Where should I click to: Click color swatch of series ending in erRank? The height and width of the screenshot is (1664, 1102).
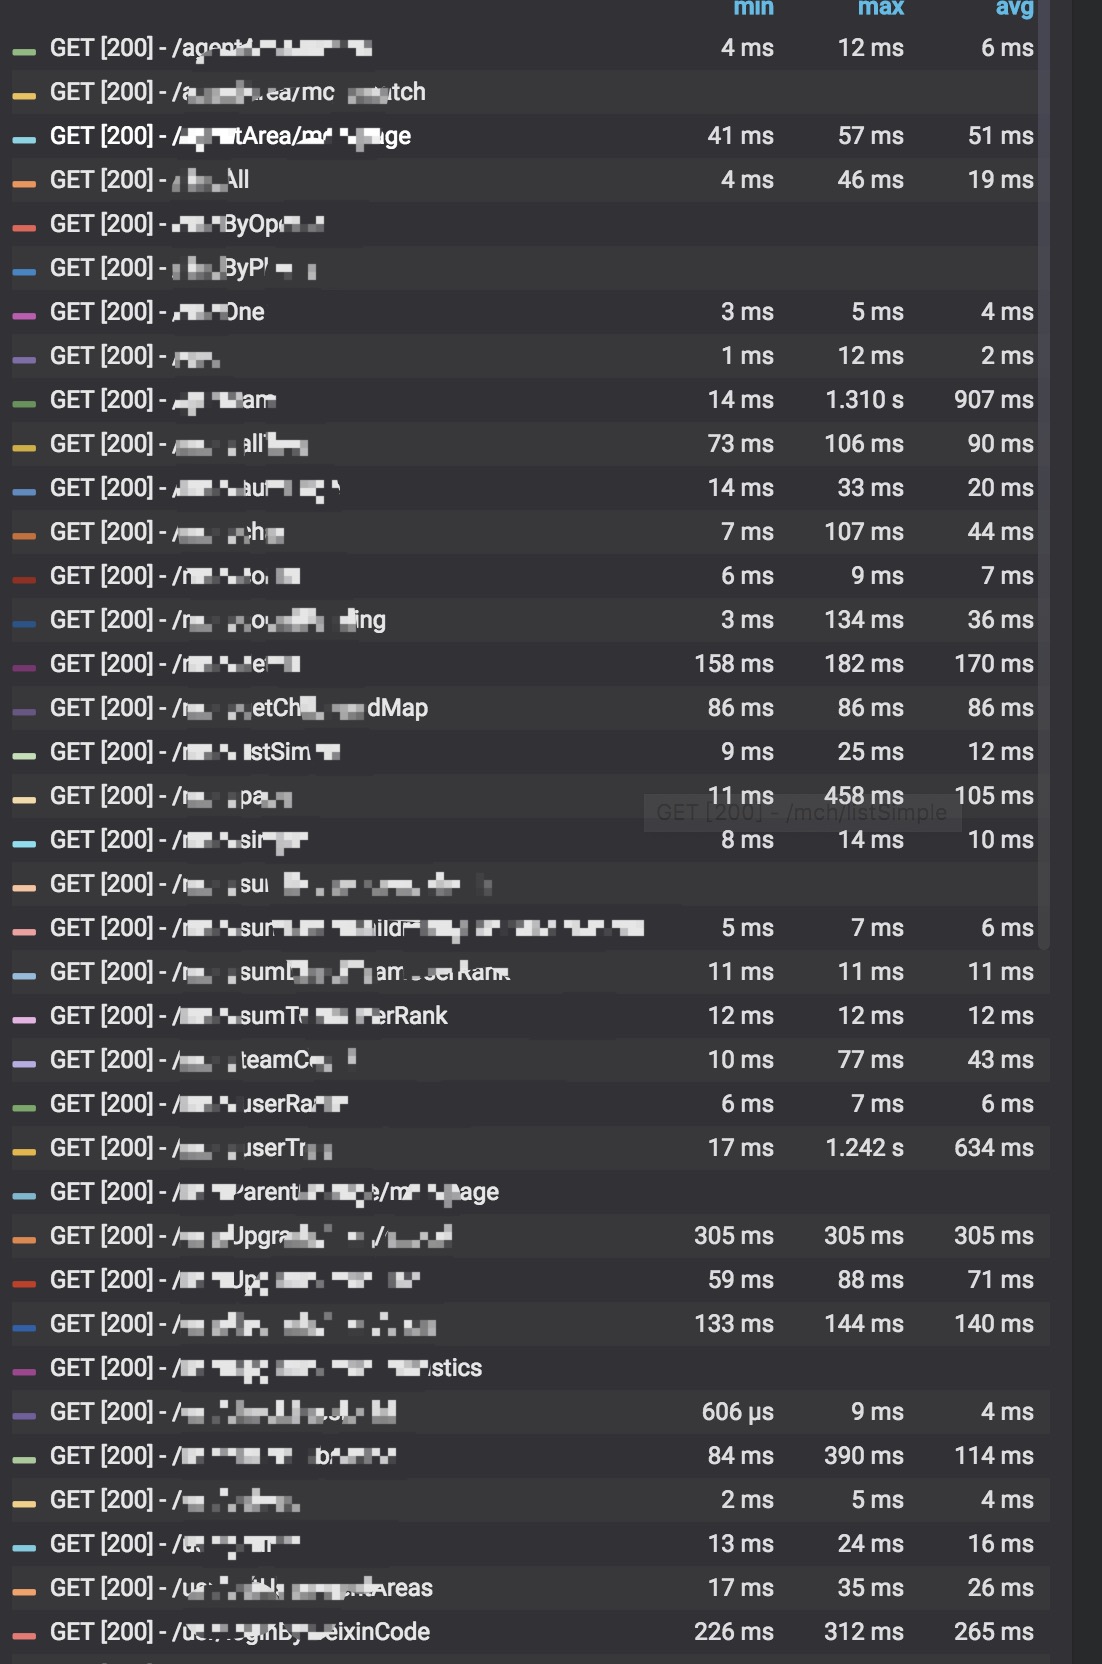pos(24,1019)
